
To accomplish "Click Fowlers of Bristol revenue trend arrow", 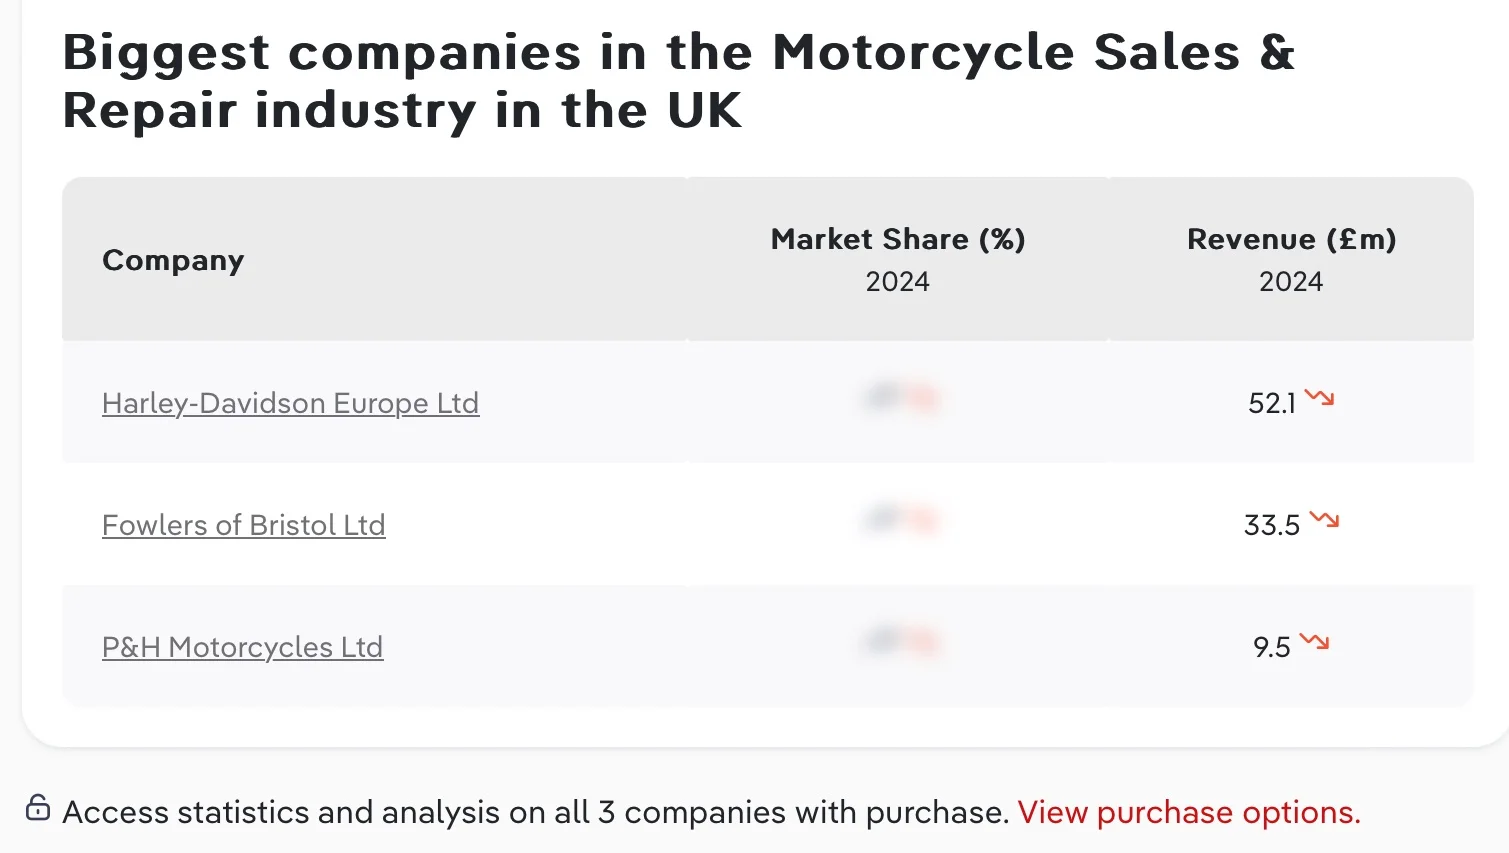I will pos(1324,520).
